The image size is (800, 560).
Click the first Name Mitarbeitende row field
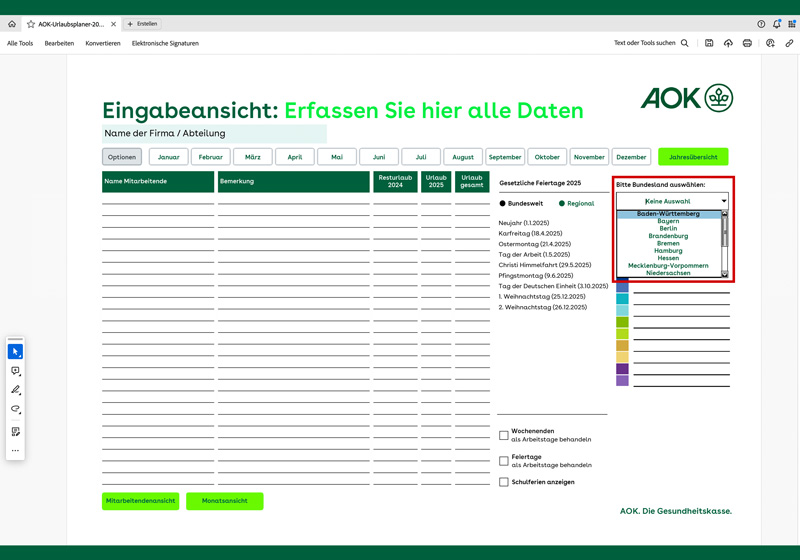pos(158,199)
